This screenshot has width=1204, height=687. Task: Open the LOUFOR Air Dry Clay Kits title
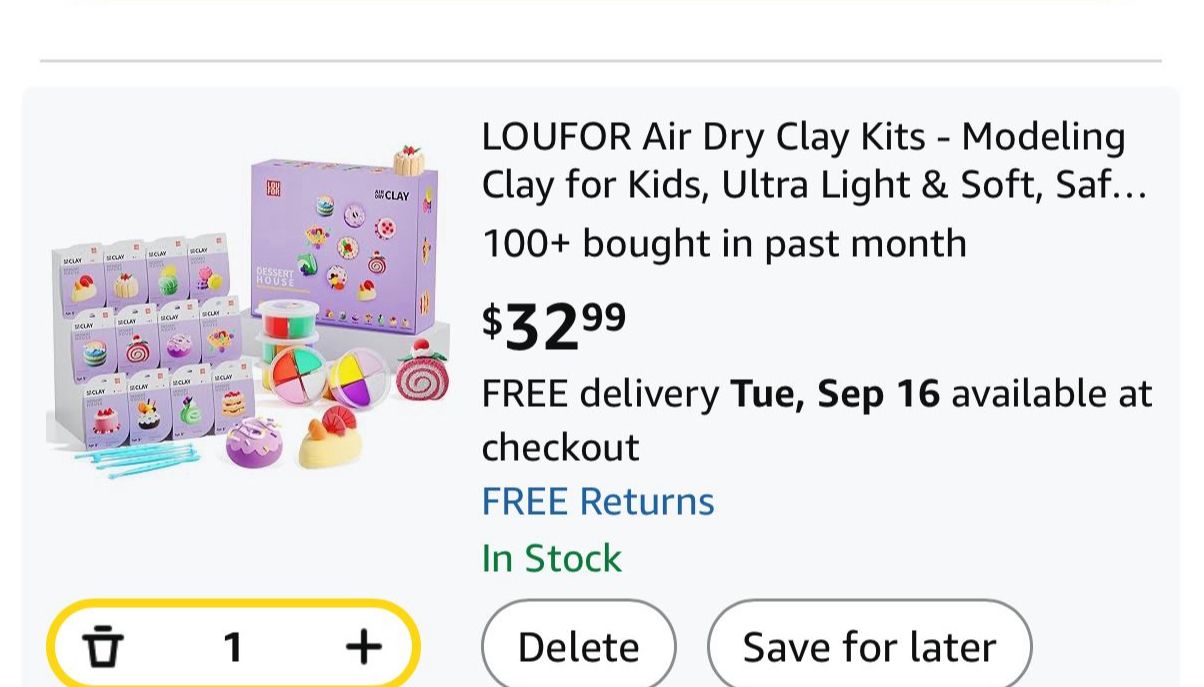(x=803, y=137)
